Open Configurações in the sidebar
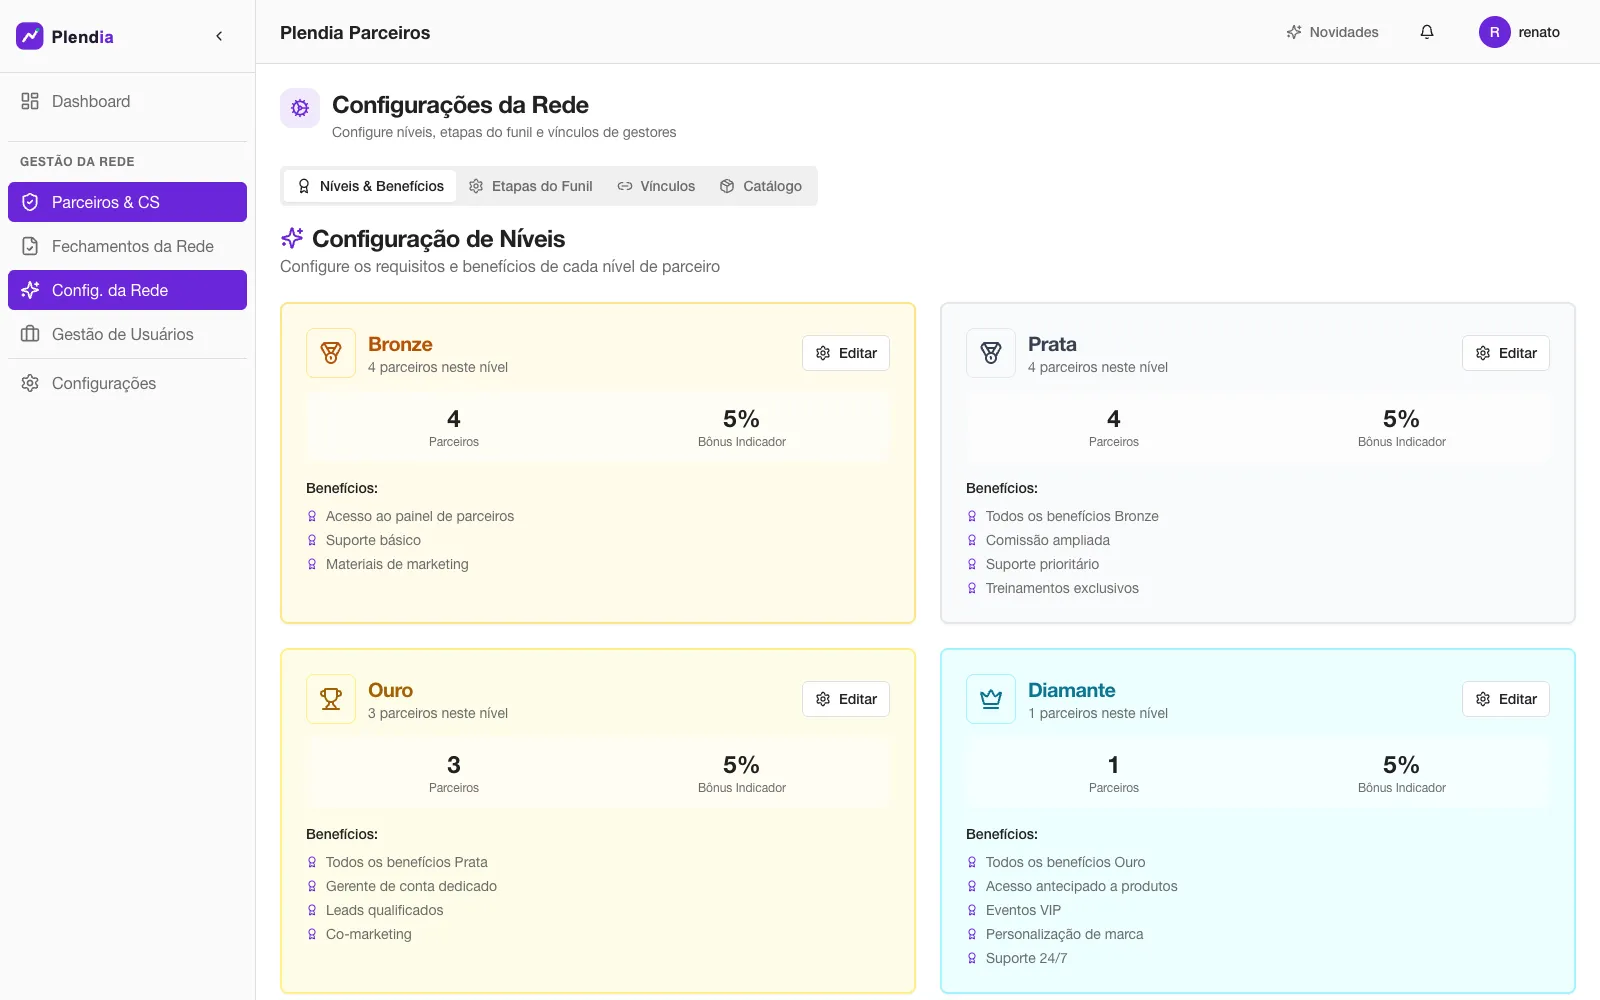This screenshot has width=1600, height=1000. pyautogui.click(x=127, y=383)
